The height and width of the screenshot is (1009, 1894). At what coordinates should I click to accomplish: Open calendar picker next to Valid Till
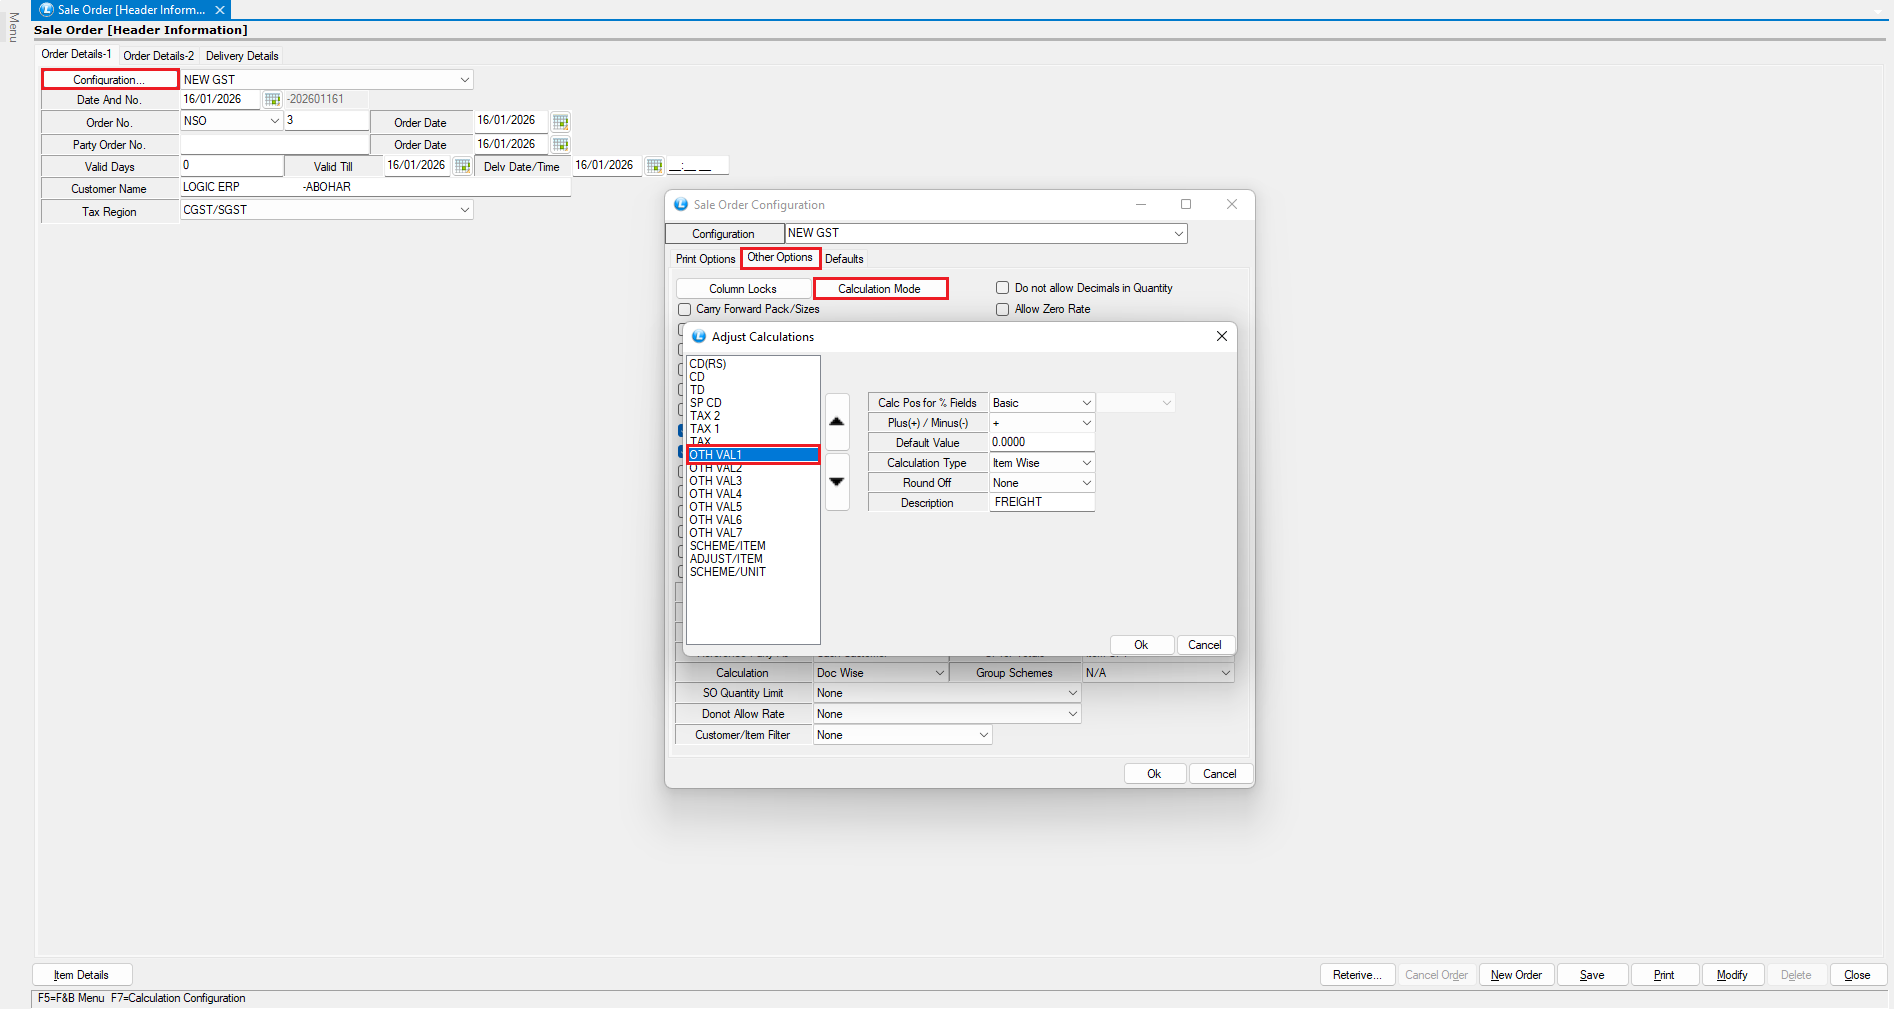coord(462,166)
